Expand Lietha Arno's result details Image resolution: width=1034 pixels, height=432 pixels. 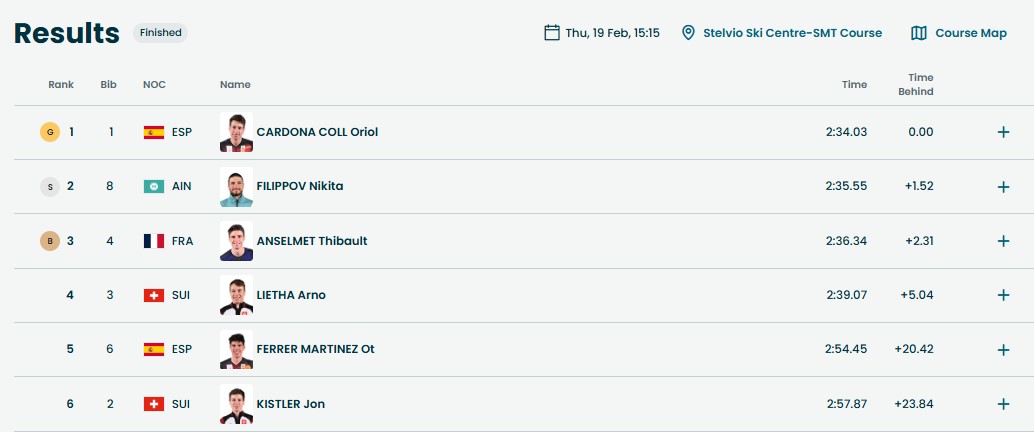pyautogui.click(x=1004, y=295)
